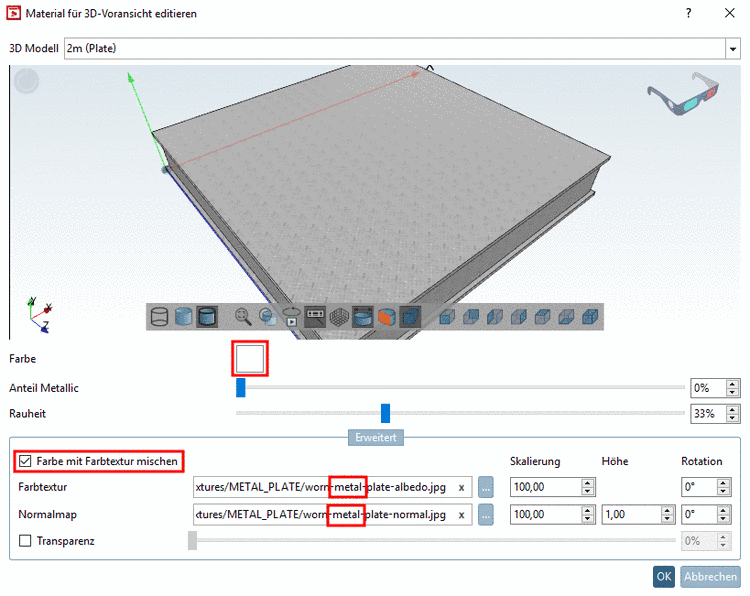Browse for Normalmap file with ... button
The image size is (750, 596).
(485, 515)
